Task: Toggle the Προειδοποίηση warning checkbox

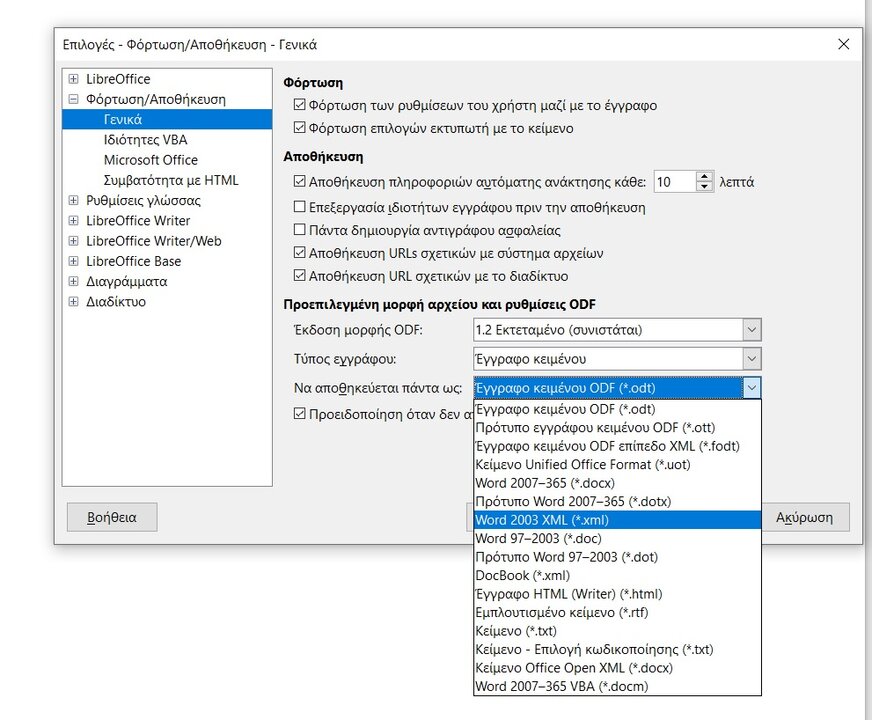Action: (x=299, y=414)
